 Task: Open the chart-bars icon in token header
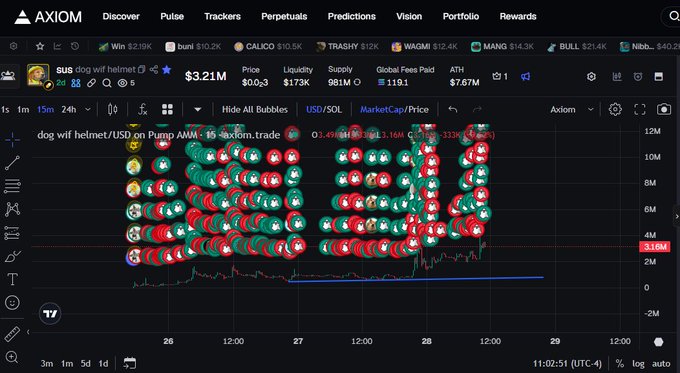click(617, 77)
